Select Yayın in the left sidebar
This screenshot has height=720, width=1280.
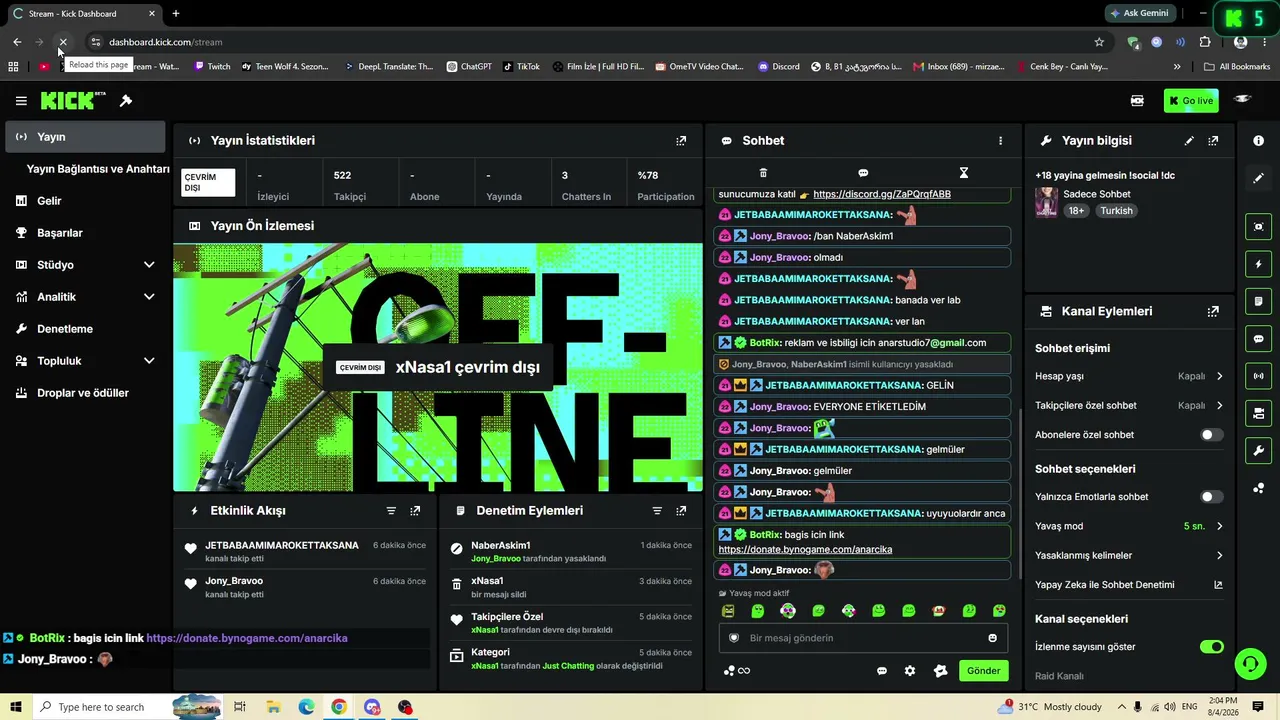85,137
